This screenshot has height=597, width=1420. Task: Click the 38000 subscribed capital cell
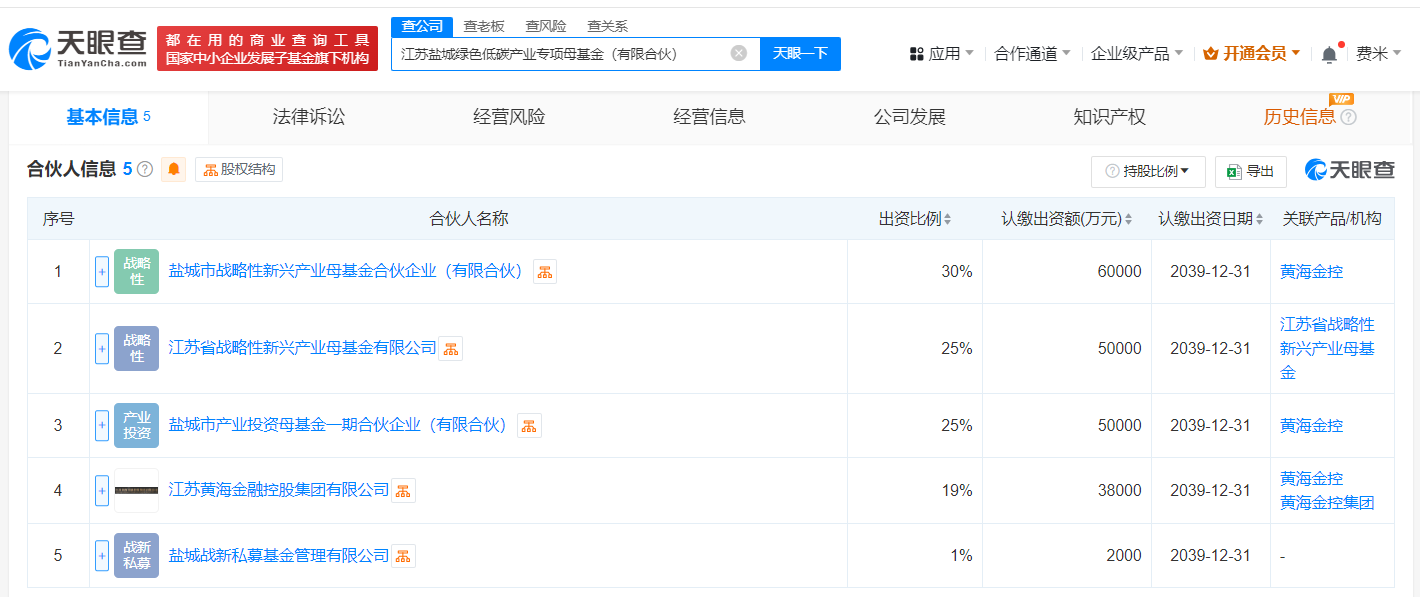click(1067, 490)
